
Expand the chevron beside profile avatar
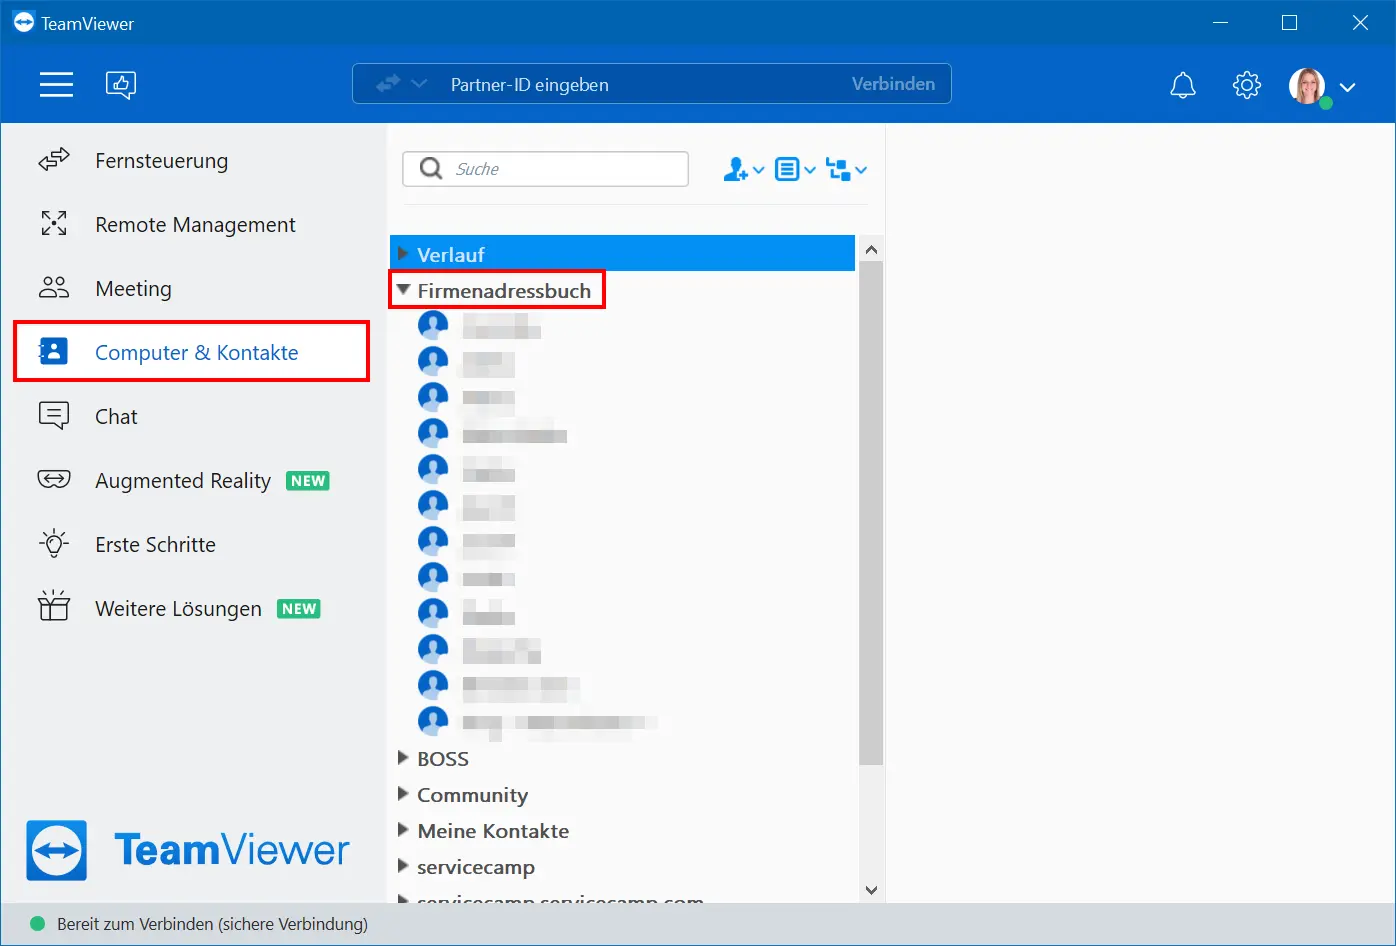click(1348, 87)
